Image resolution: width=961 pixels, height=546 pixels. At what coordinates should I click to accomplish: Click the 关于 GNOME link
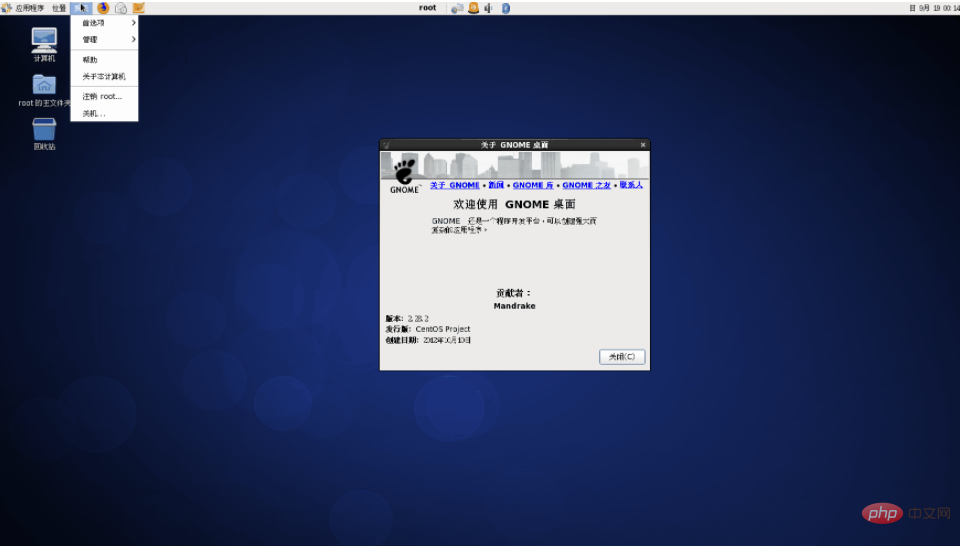(x=455, y=185)
